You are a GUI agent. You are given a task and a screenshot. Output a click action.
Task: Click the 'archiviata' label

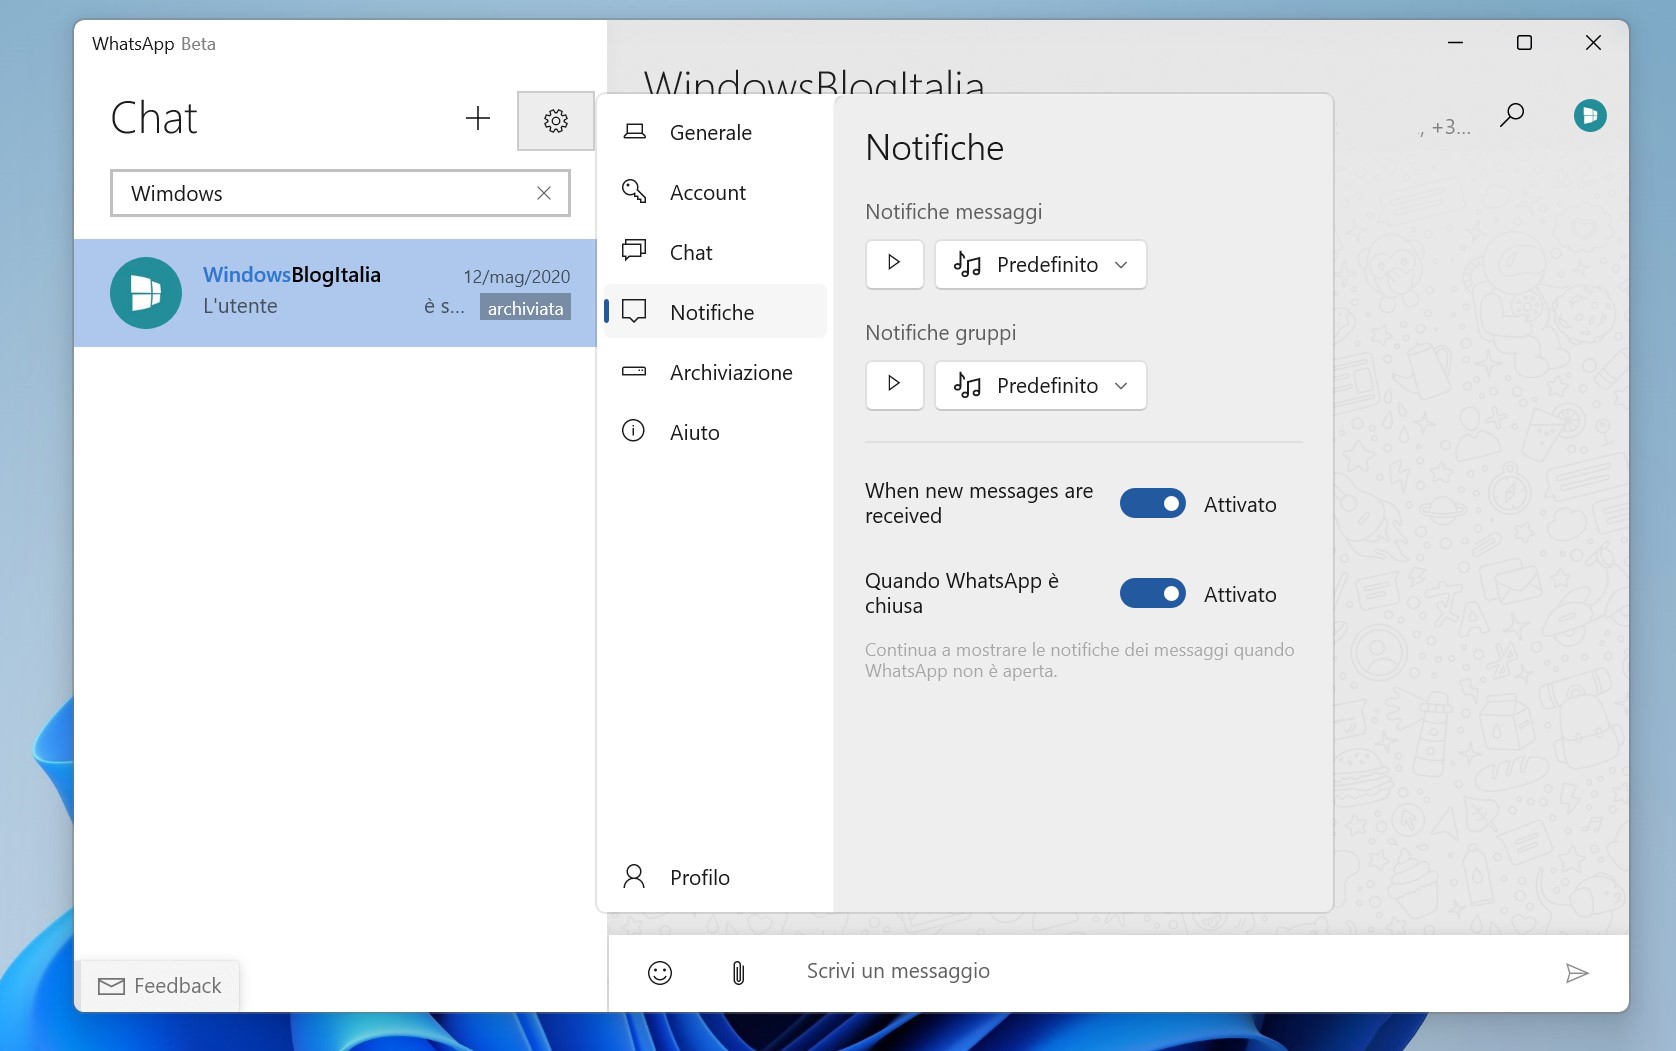point(525,308)
